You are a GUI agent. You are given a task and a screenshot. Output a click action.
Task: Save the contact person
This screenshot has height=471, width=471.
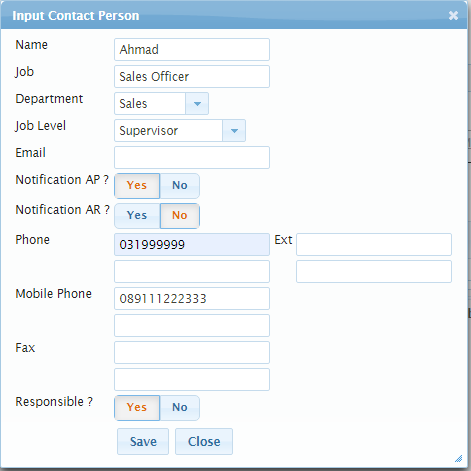tap(143, 442)
